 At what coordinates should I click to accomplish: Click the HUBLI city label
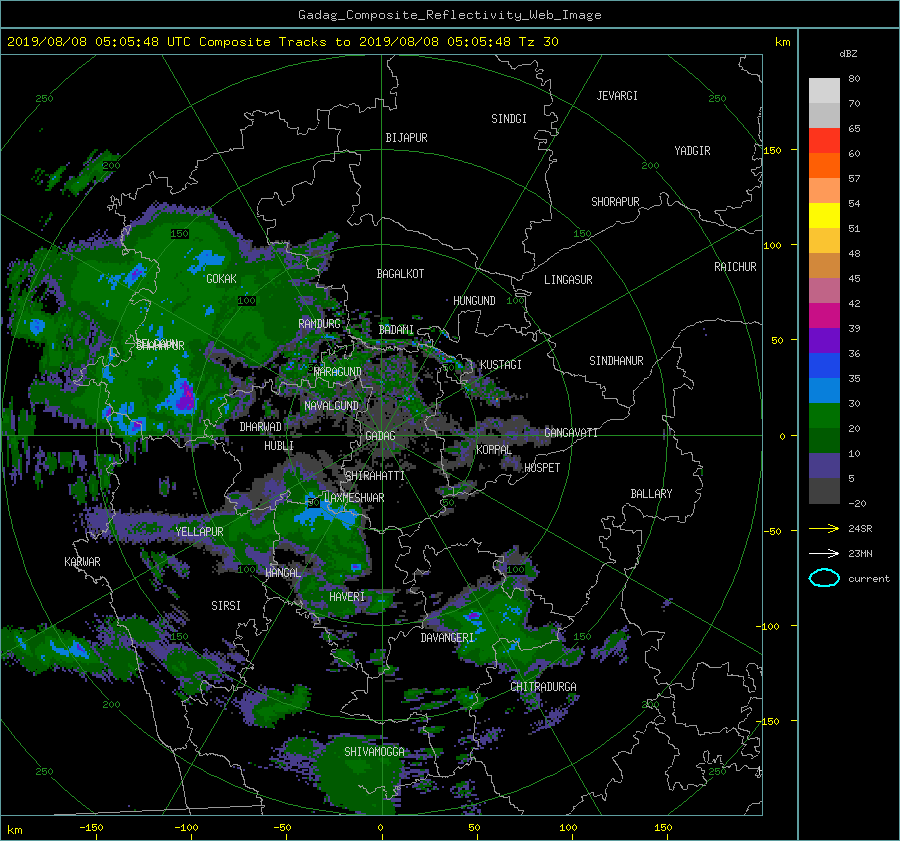click(279, 446)
